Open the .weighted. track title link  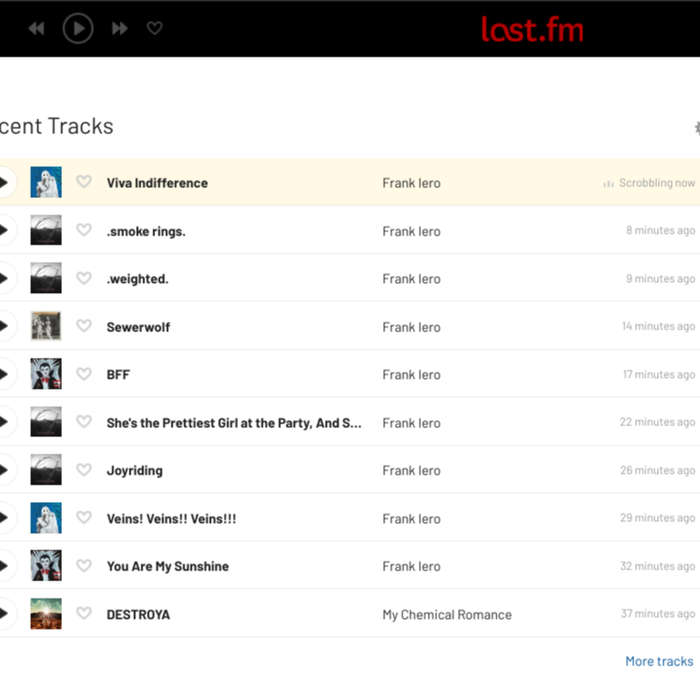(x=138, y=279)
